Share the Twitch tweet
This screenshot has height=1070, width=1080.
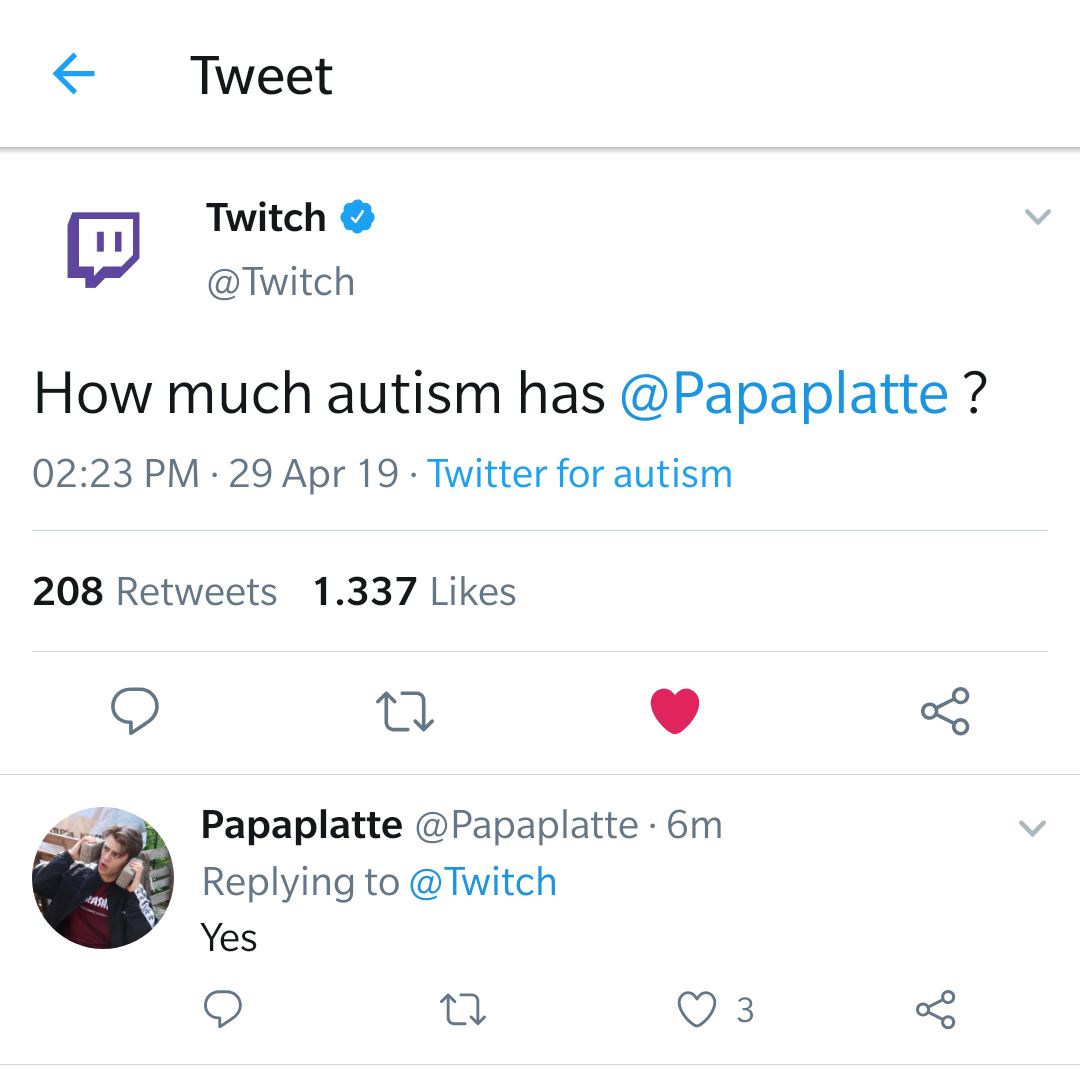(945, 711)
